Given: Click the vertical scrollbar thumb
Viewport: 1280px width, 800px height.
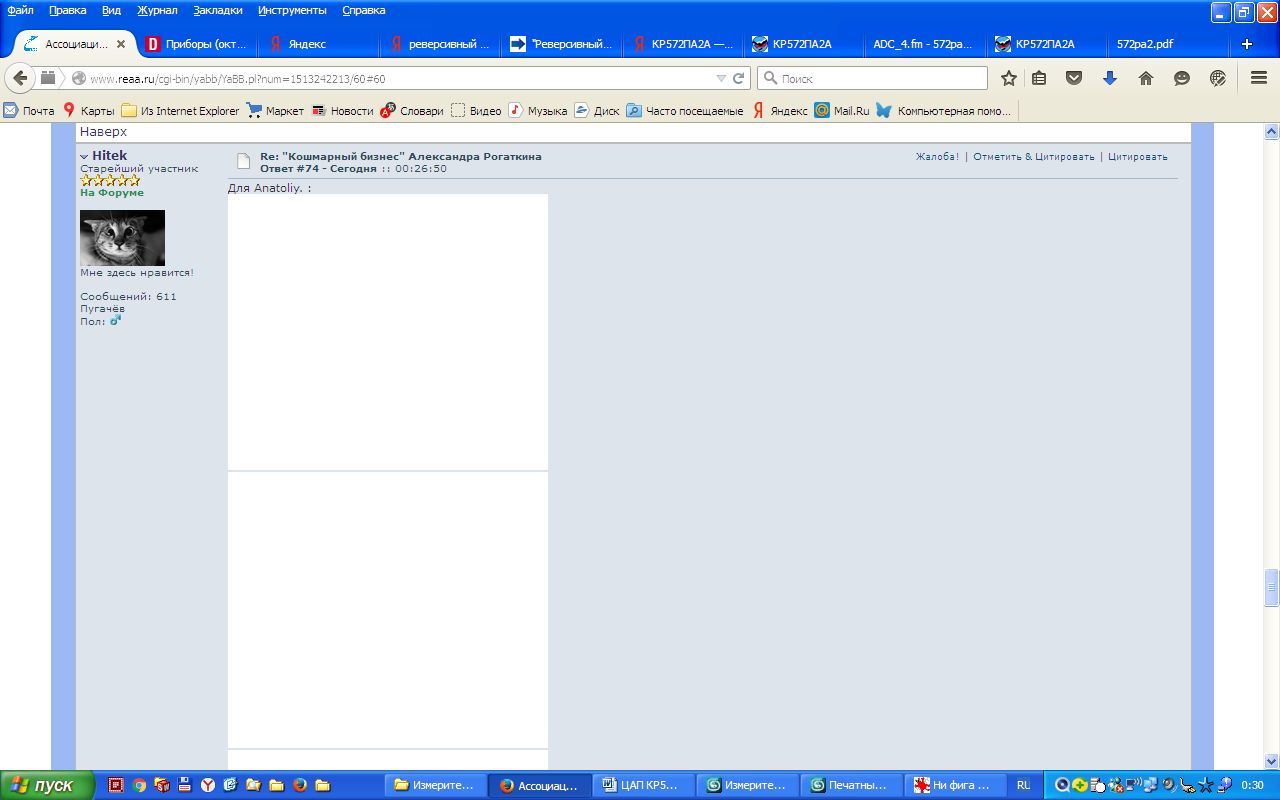Looking at the screenshot, I should [x=1272, y=587].
